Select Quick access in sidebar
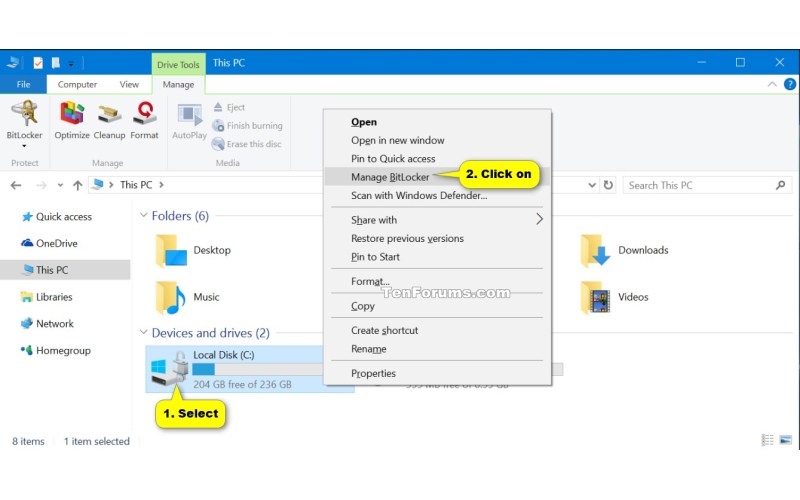 click(x=57, y=217)
